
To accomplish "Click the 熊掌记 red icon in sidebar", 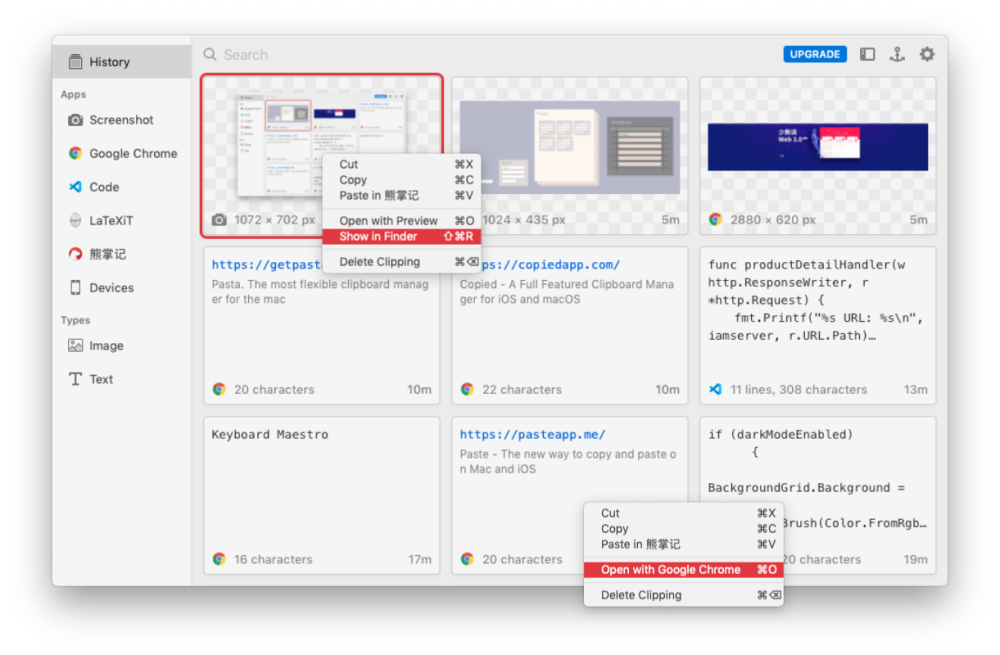I will 75,254.
